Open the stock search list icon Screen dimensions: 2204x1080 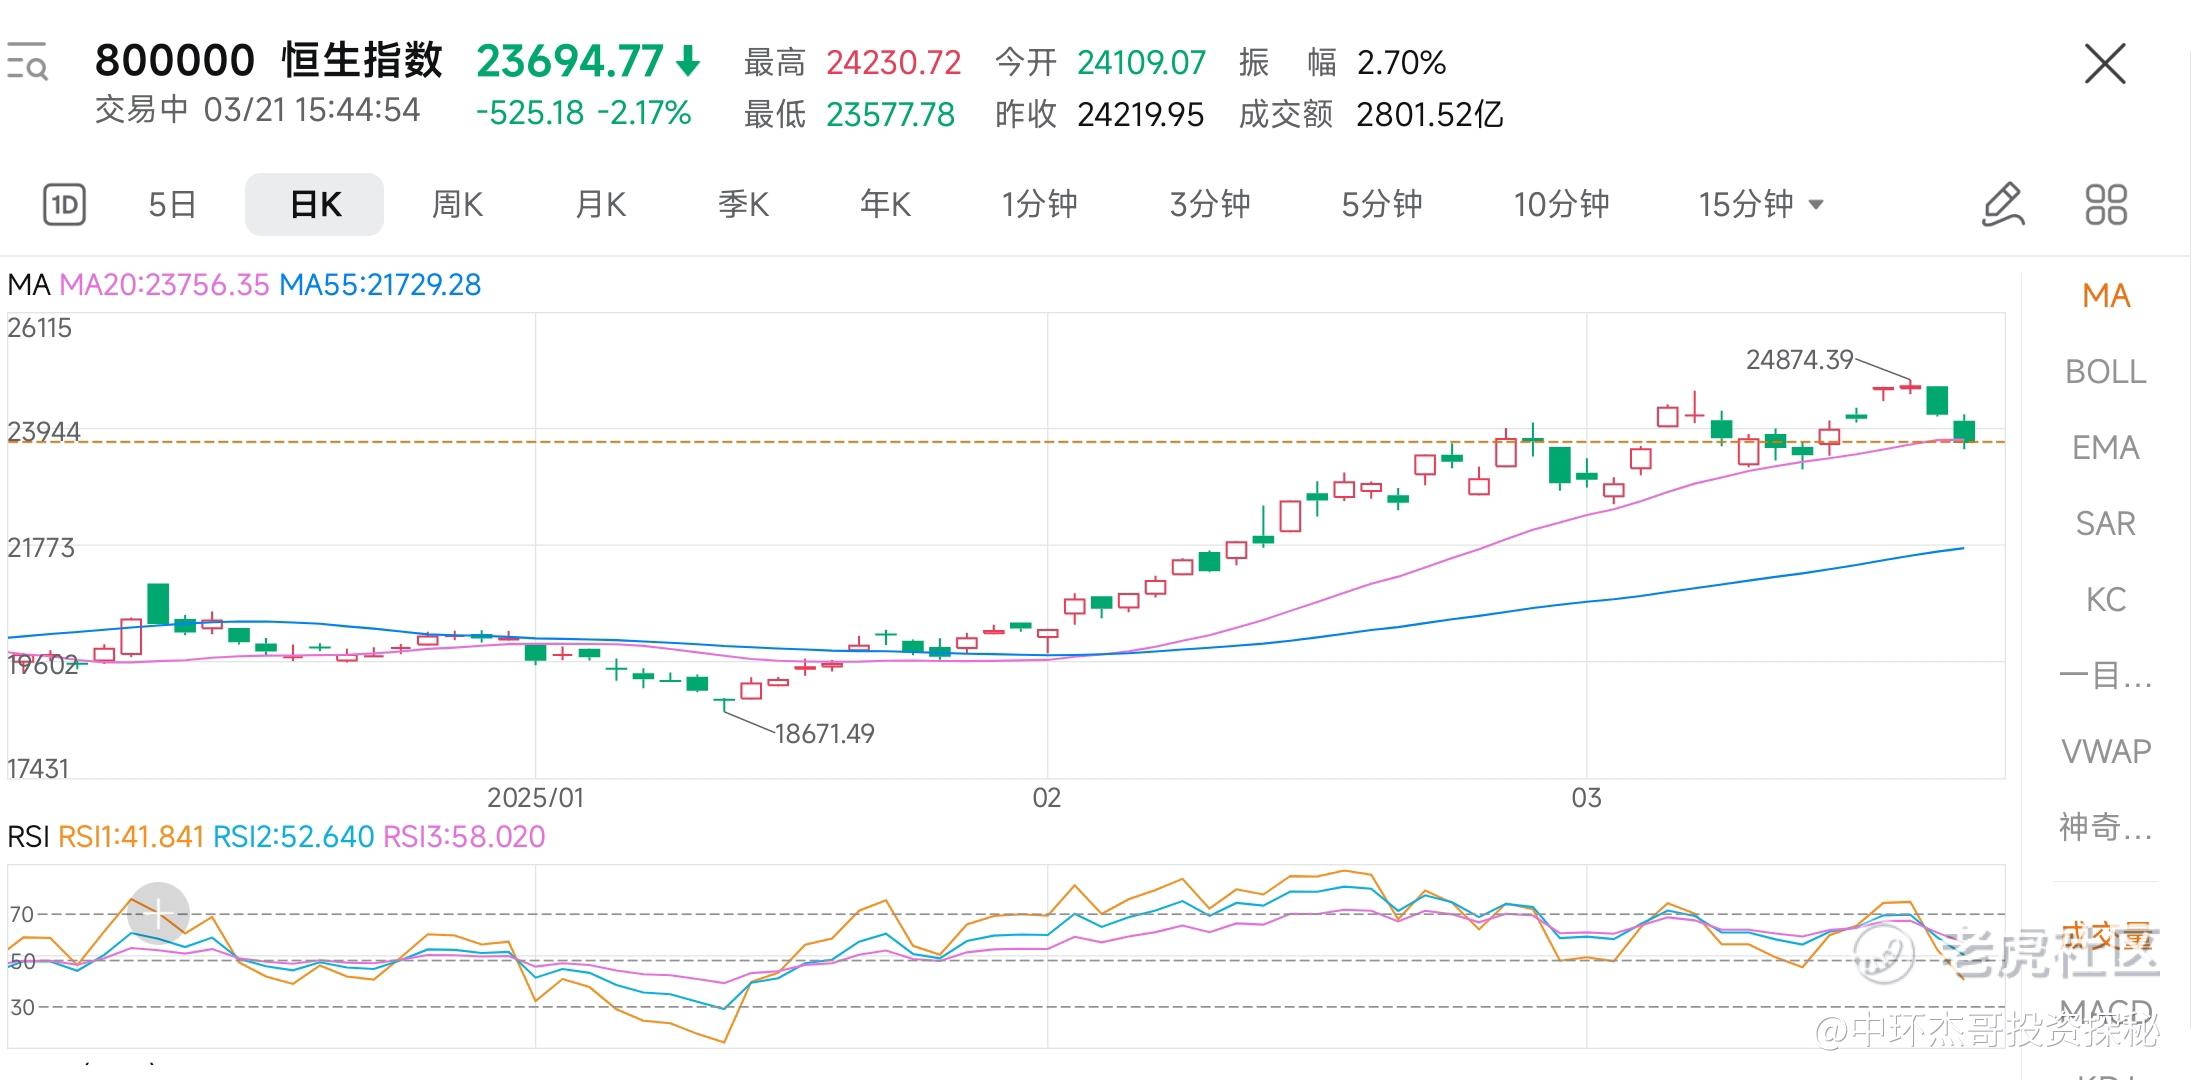[27, 62]
